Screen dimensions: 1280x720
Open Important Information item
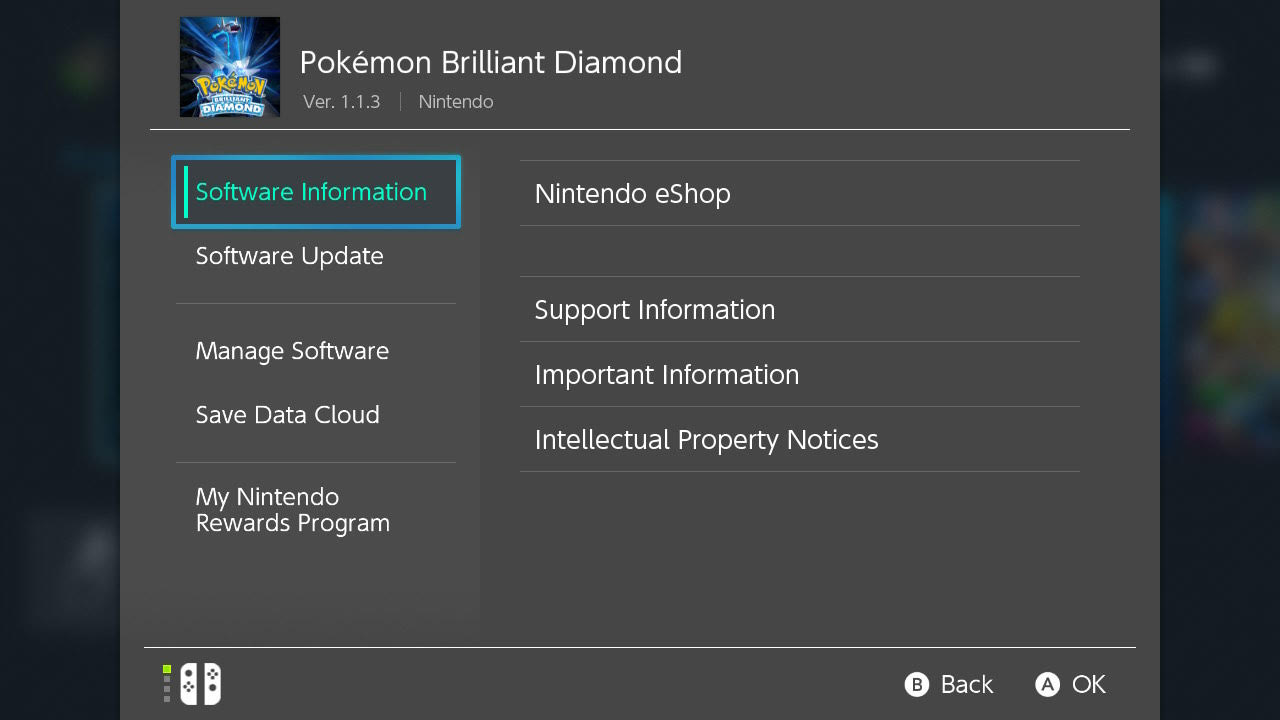coord(800,374)
